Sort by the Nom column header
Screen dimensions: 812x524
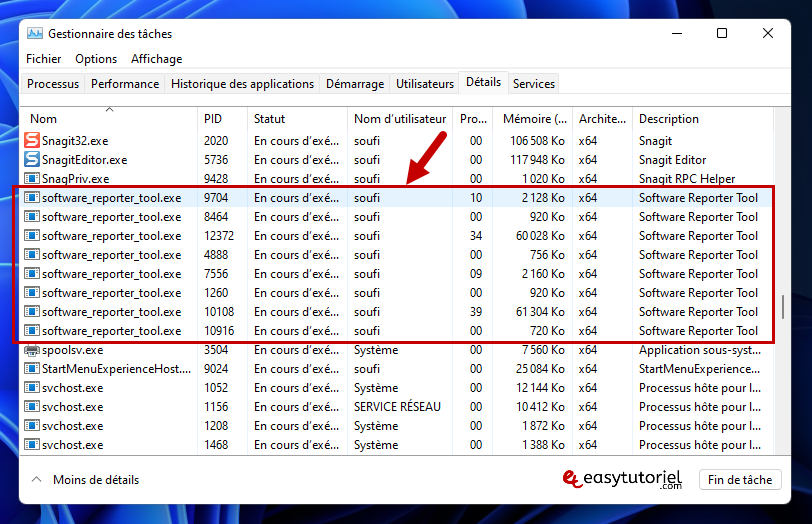pyautogui.click(x=109, y=119)
